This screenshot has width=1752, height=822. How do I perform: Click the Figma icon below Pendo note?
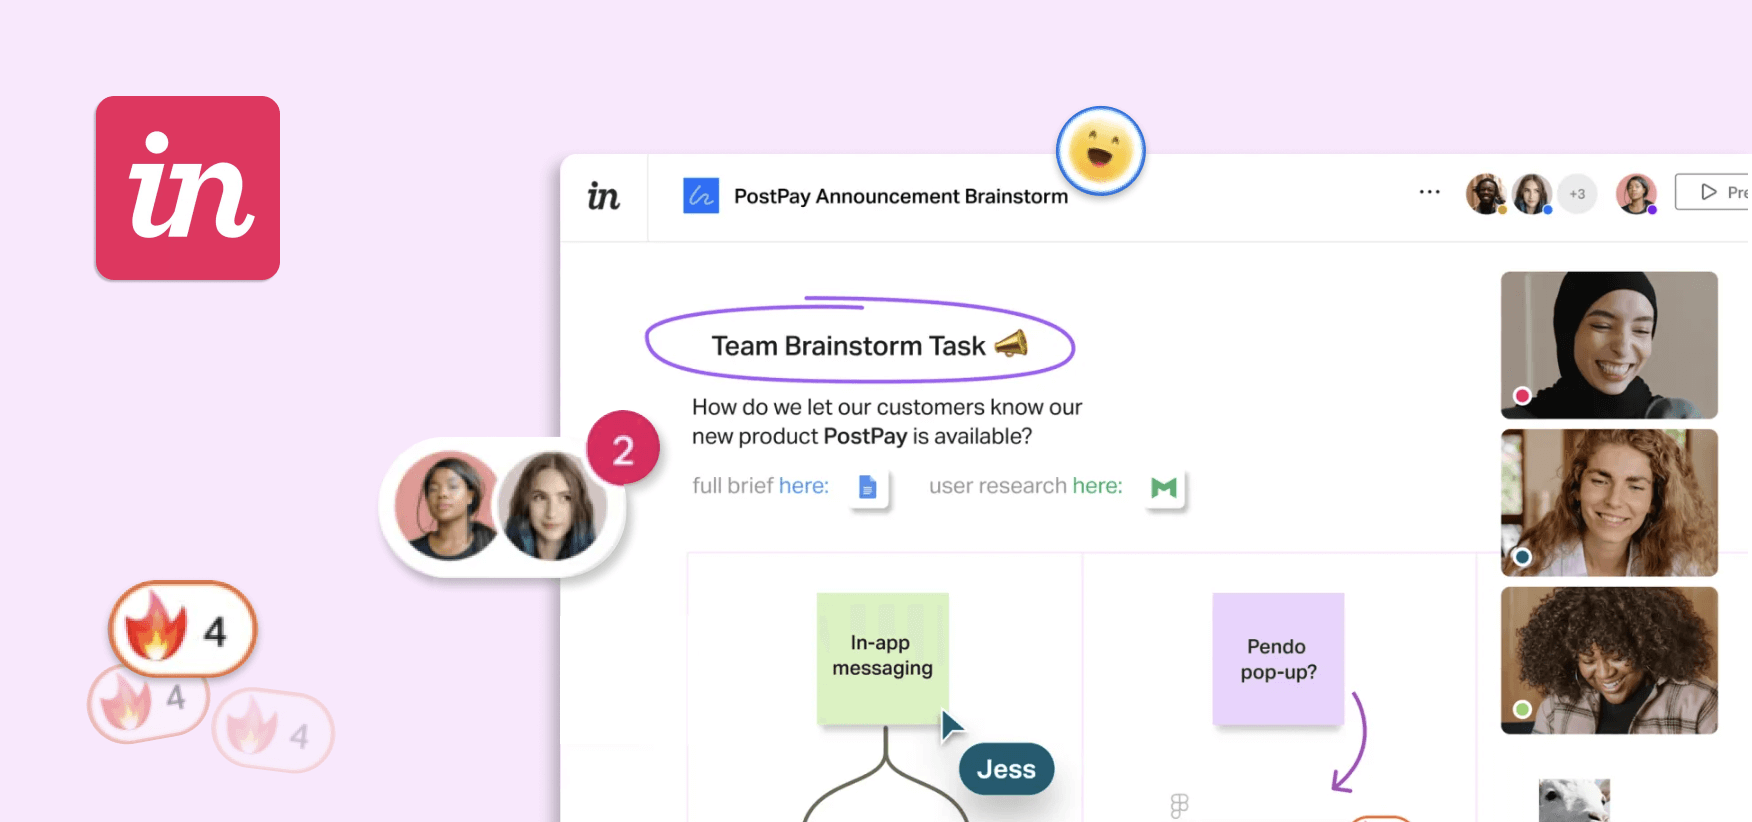point(1180,805)
